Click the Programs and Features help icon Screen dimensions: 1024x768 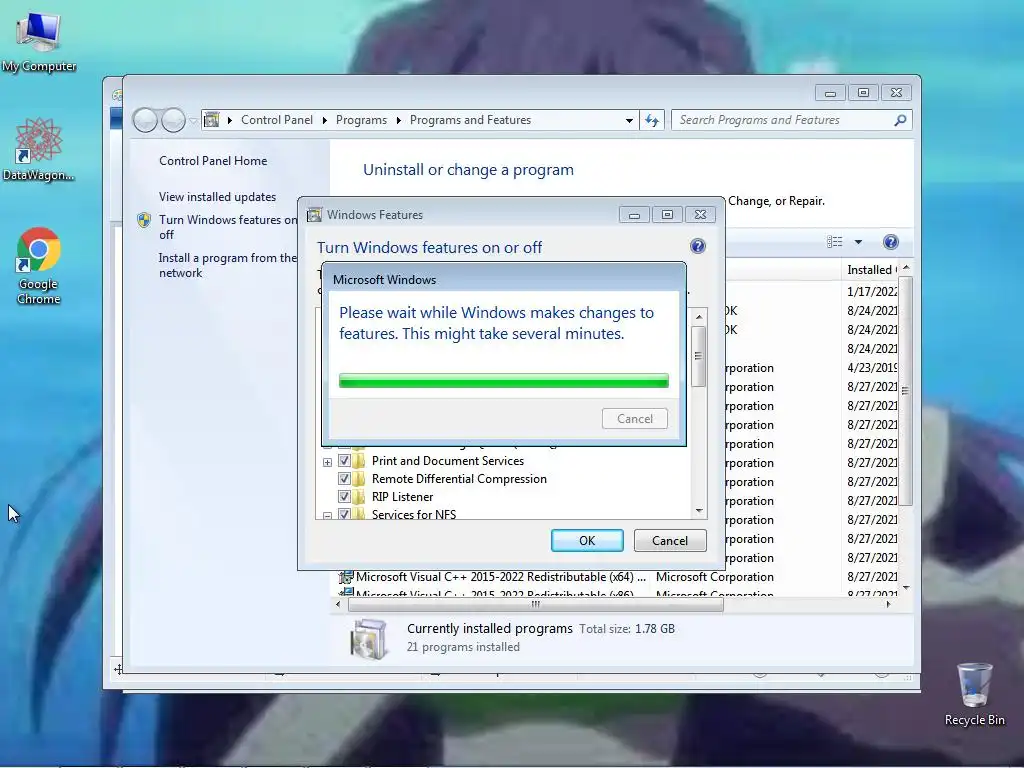[890, 242]
